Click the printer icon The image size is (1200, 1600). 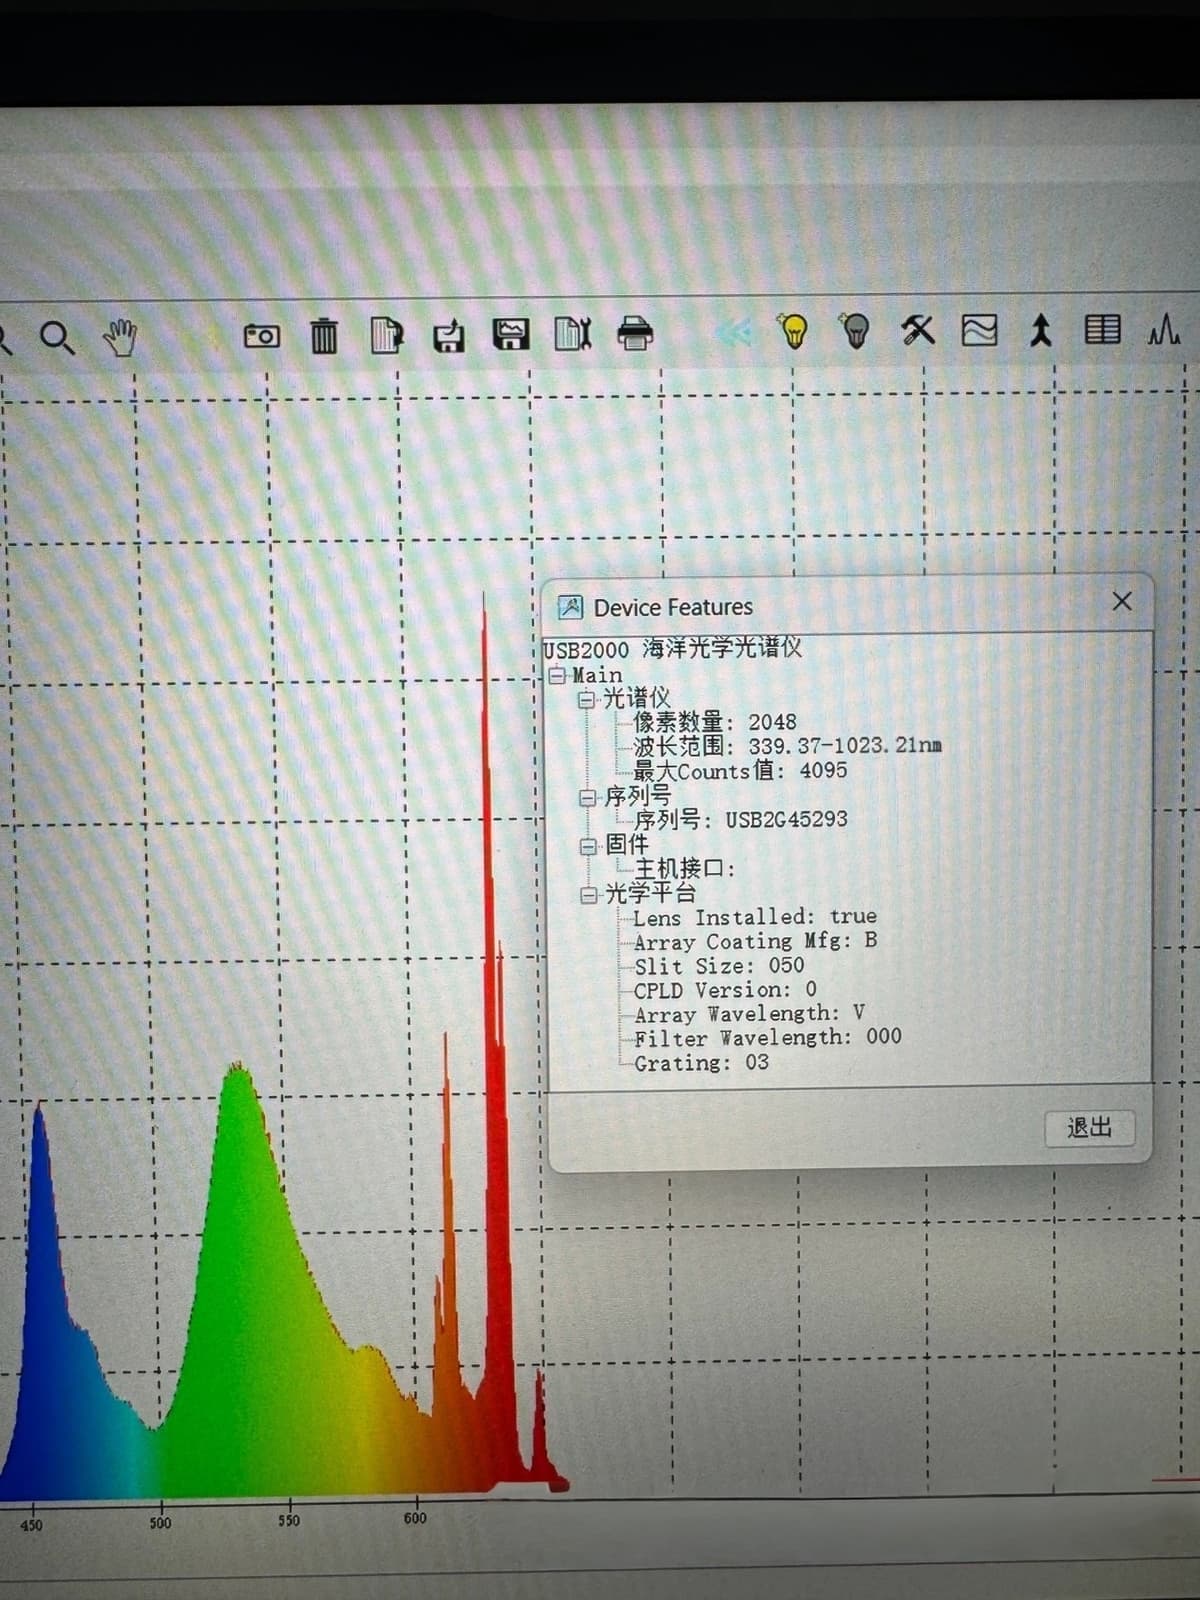tap(635, 332)
